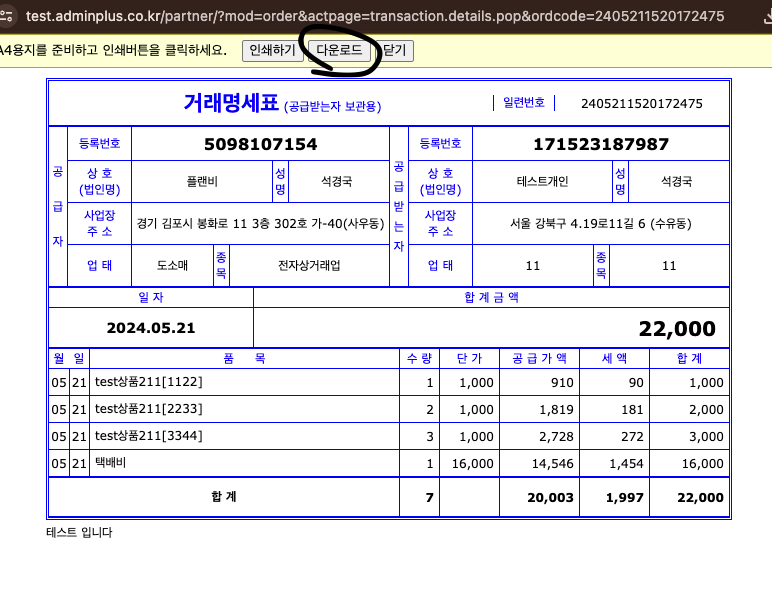
Task: Click the business item 전자상거래업
Action: click(x=309, y=266)
